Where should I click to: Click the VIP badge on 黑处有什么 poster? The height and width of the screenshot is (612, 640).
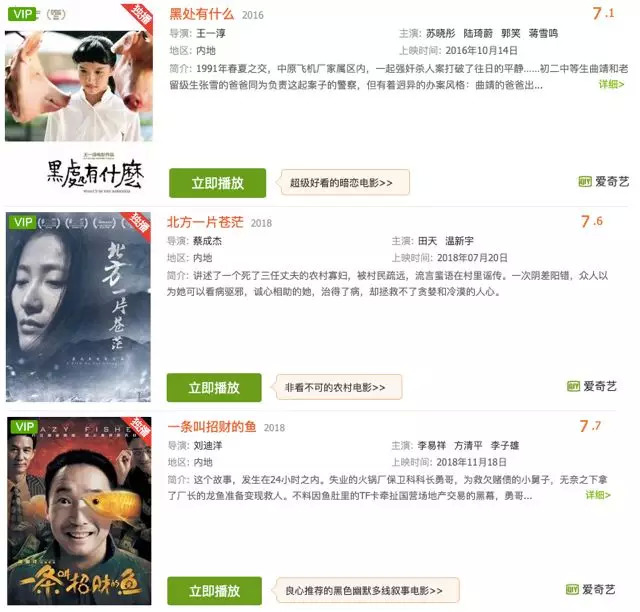tap(22, 14)
